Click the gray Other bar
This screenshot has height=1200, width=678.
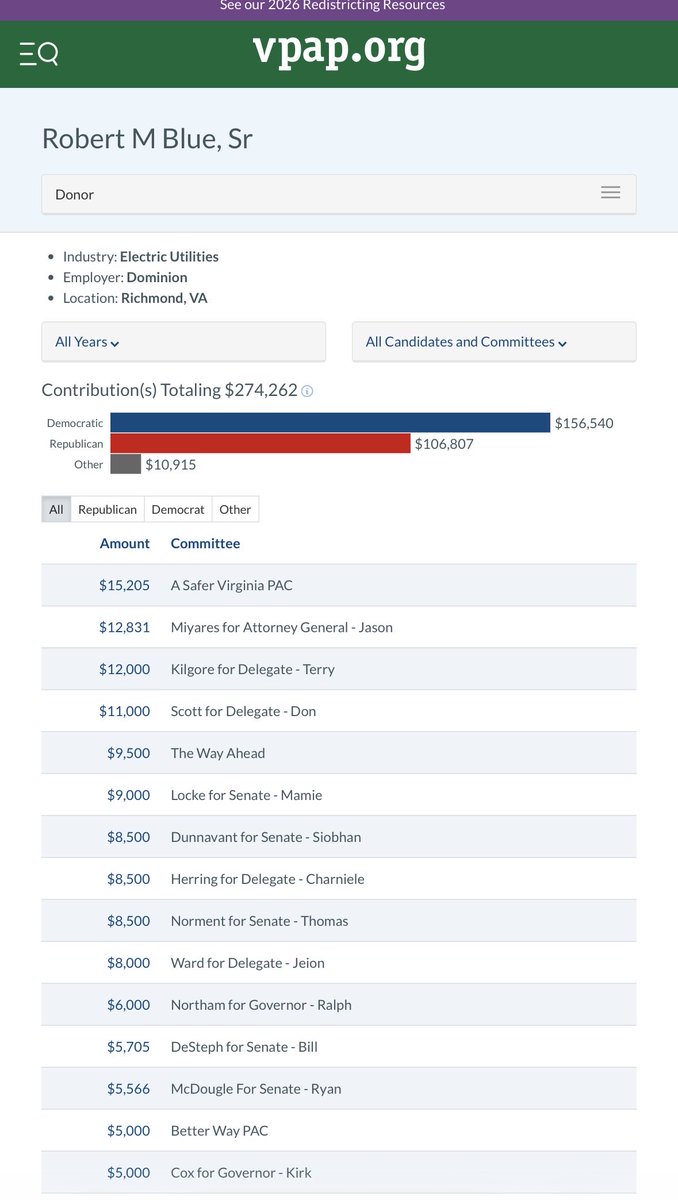(125, 464)
